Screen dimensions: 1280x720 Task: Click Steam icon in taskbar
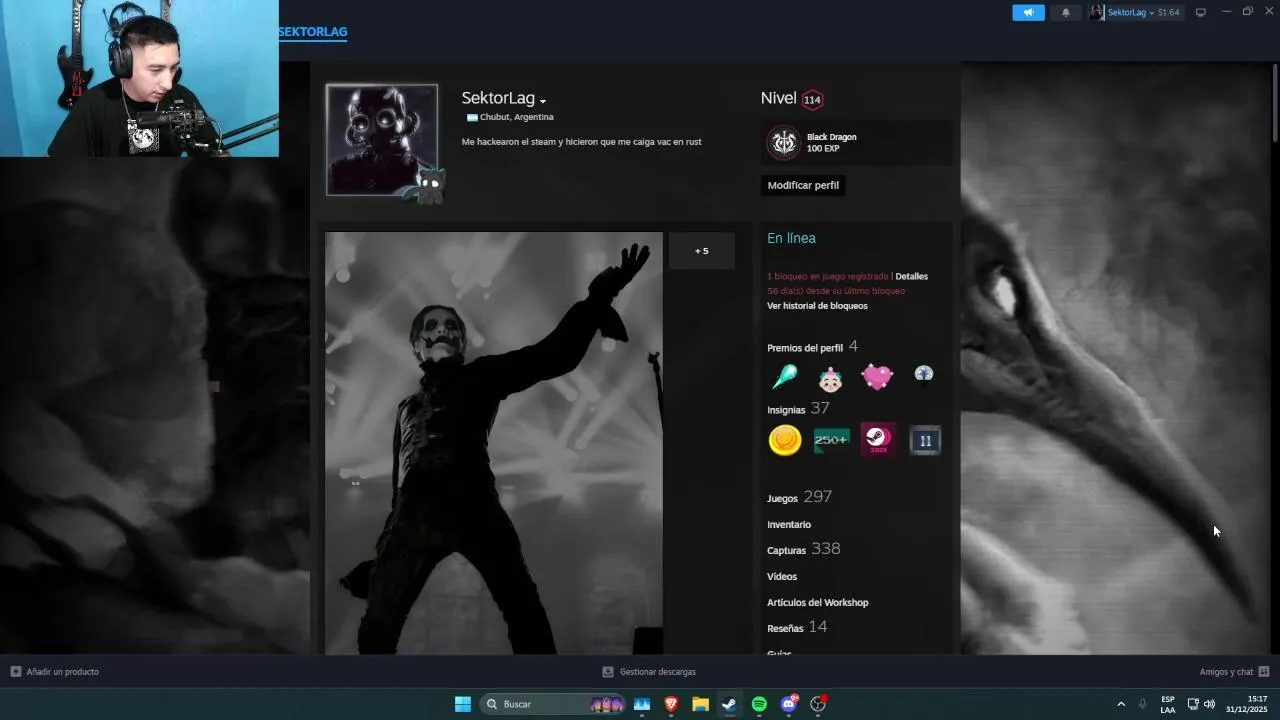click(729, 704)
